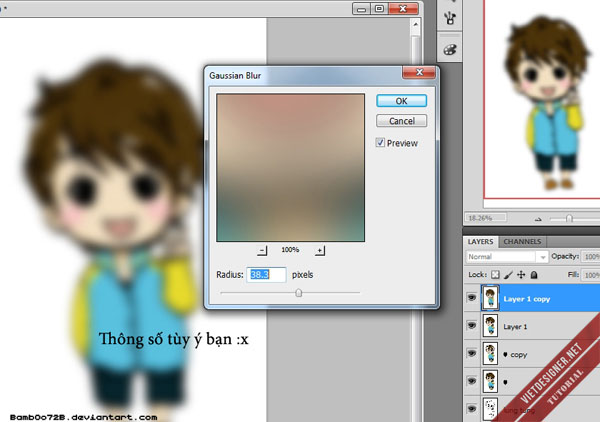Select Layer 1 thumbnail

[x=490, y=326]
